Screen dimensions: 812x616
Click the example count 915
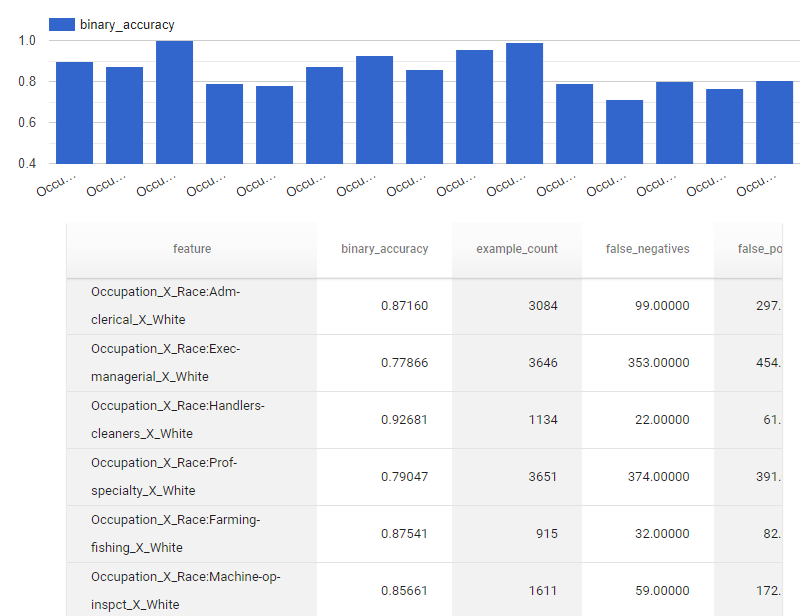pos(547,534)
